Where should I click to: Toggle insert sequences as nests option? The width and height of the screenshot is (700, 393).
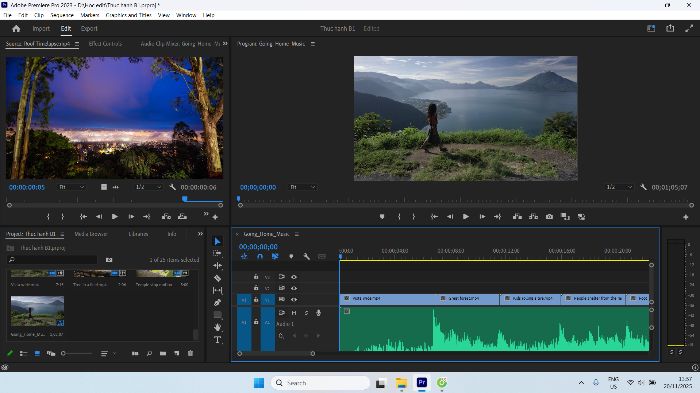click(244, 256)
